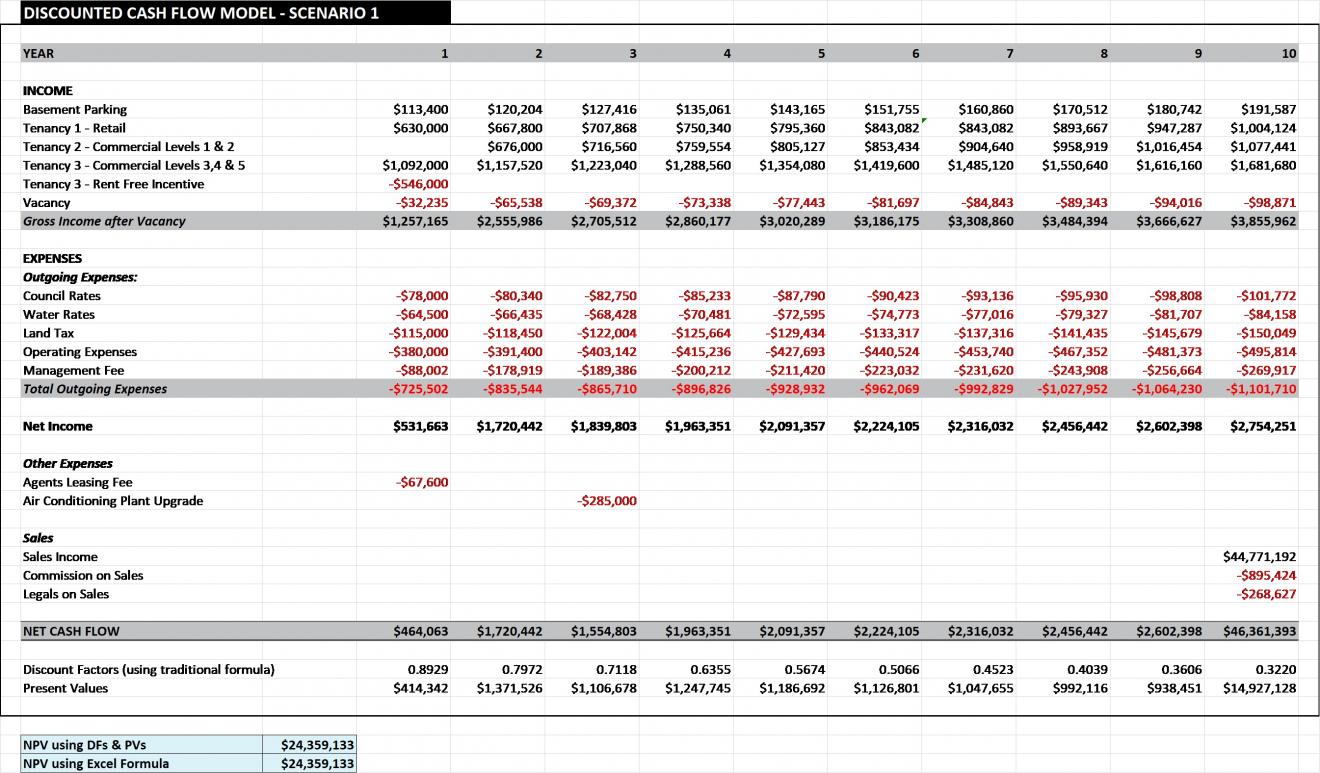Select Rent Free Incentive value -$546,000
Screen dimensions: 1320x773
419,184
